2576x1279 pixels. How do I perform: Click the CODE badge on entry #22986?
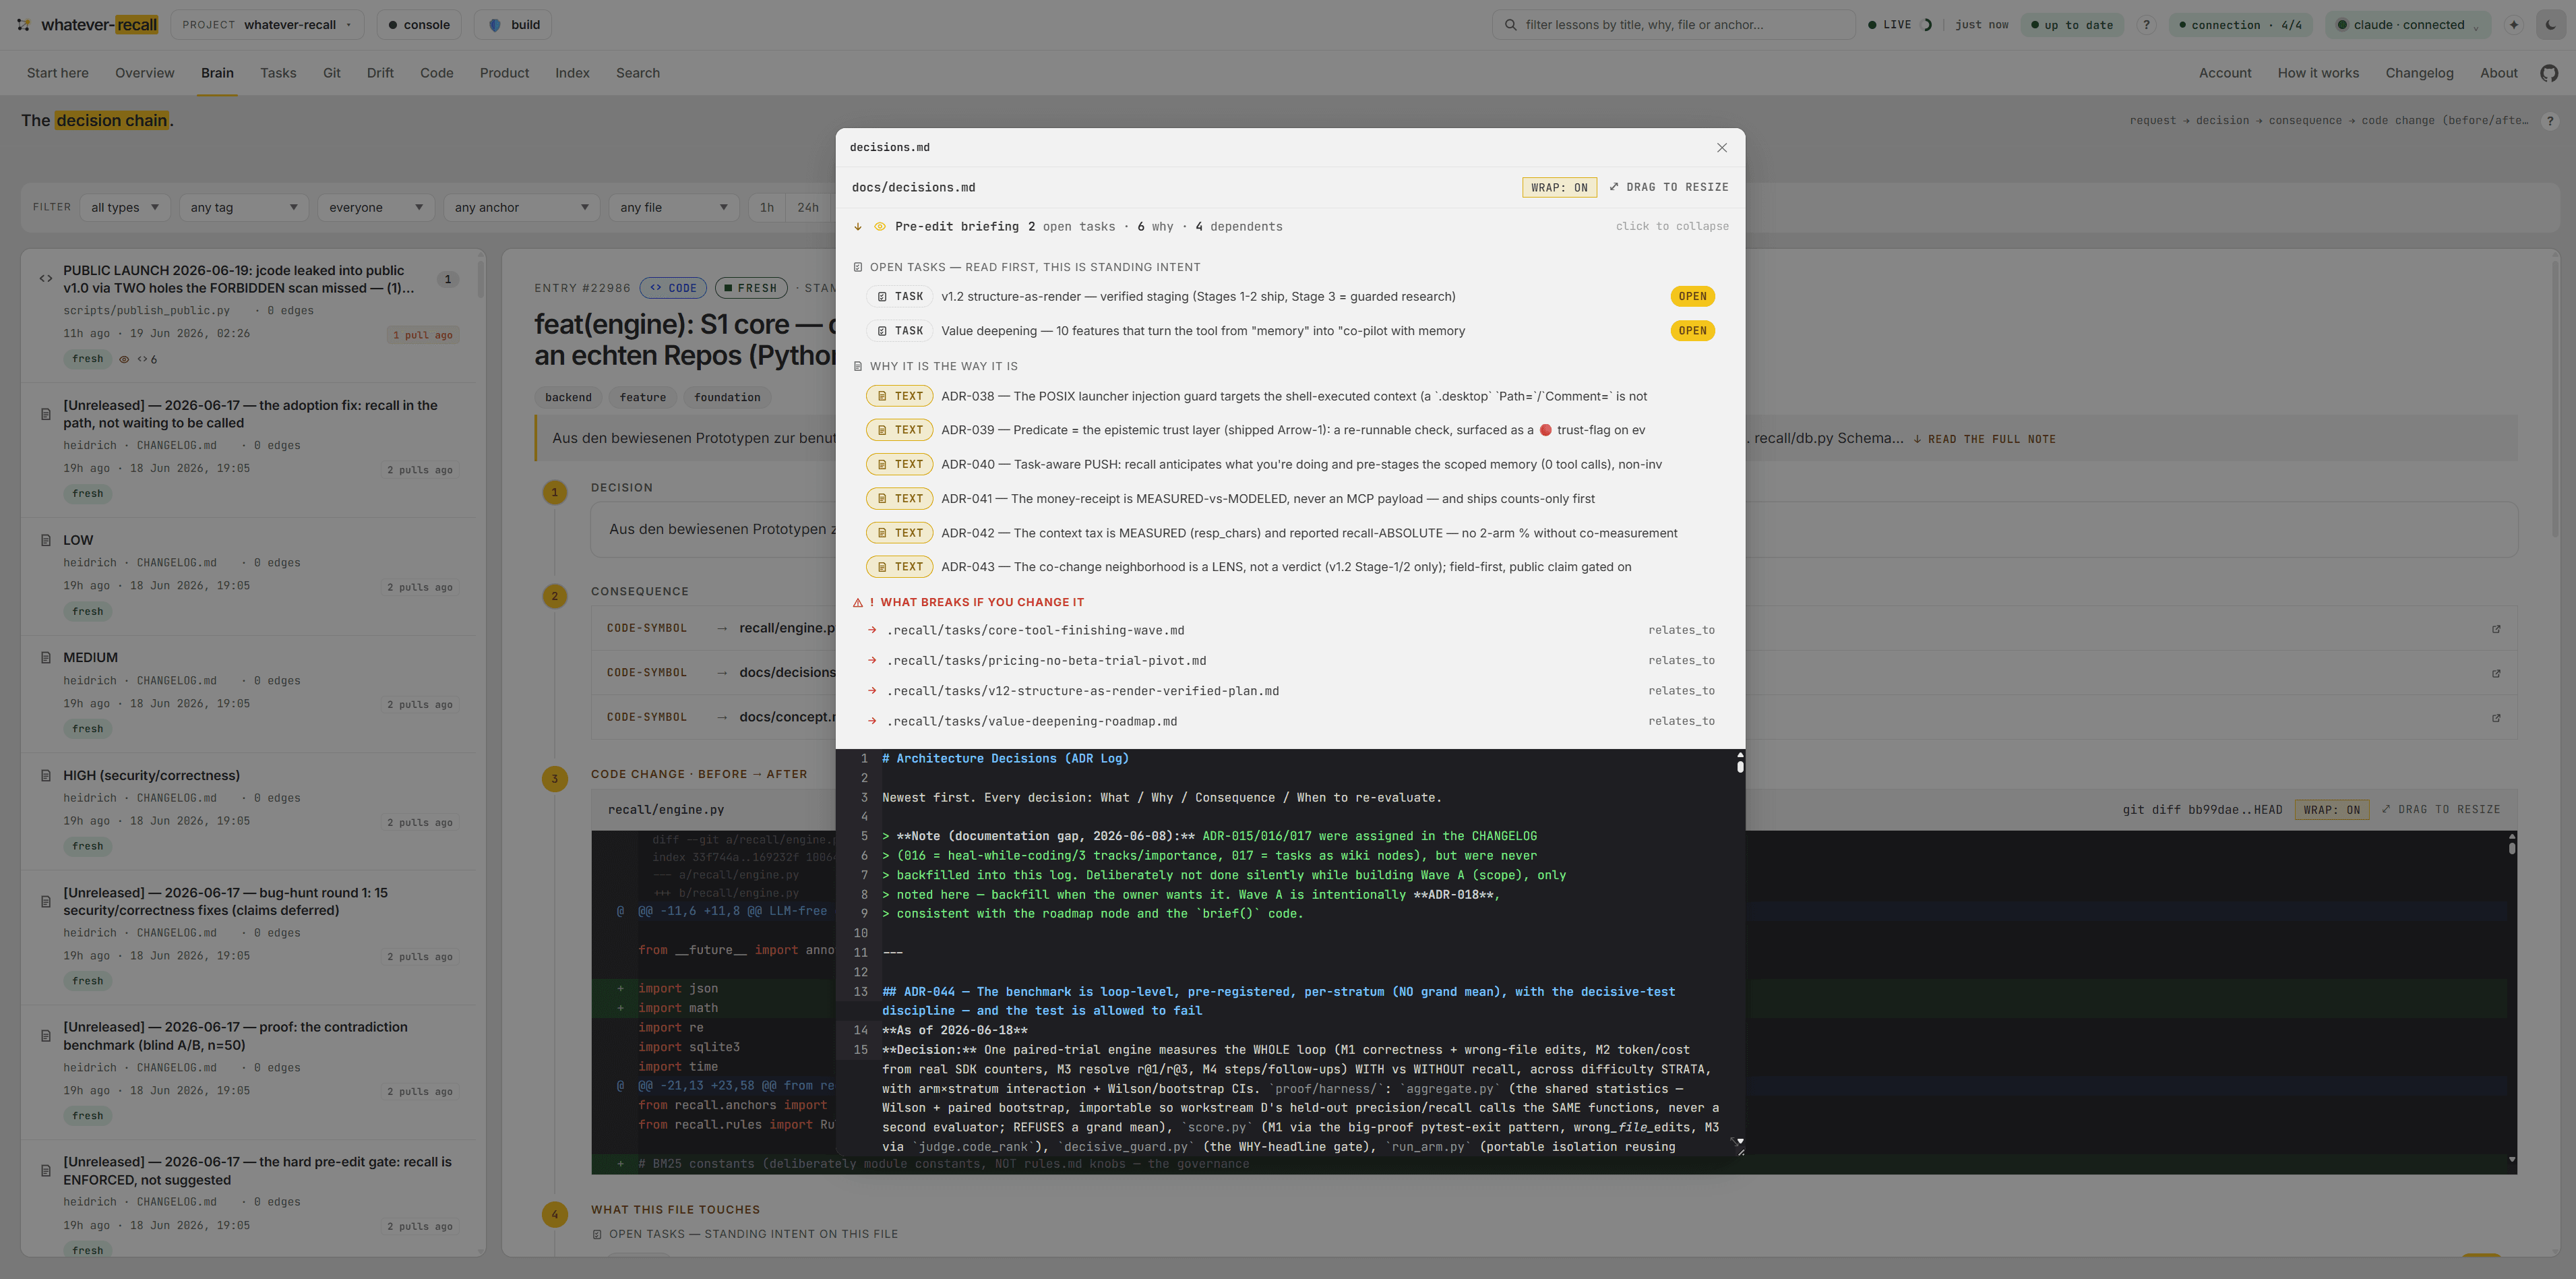(673, 288)
